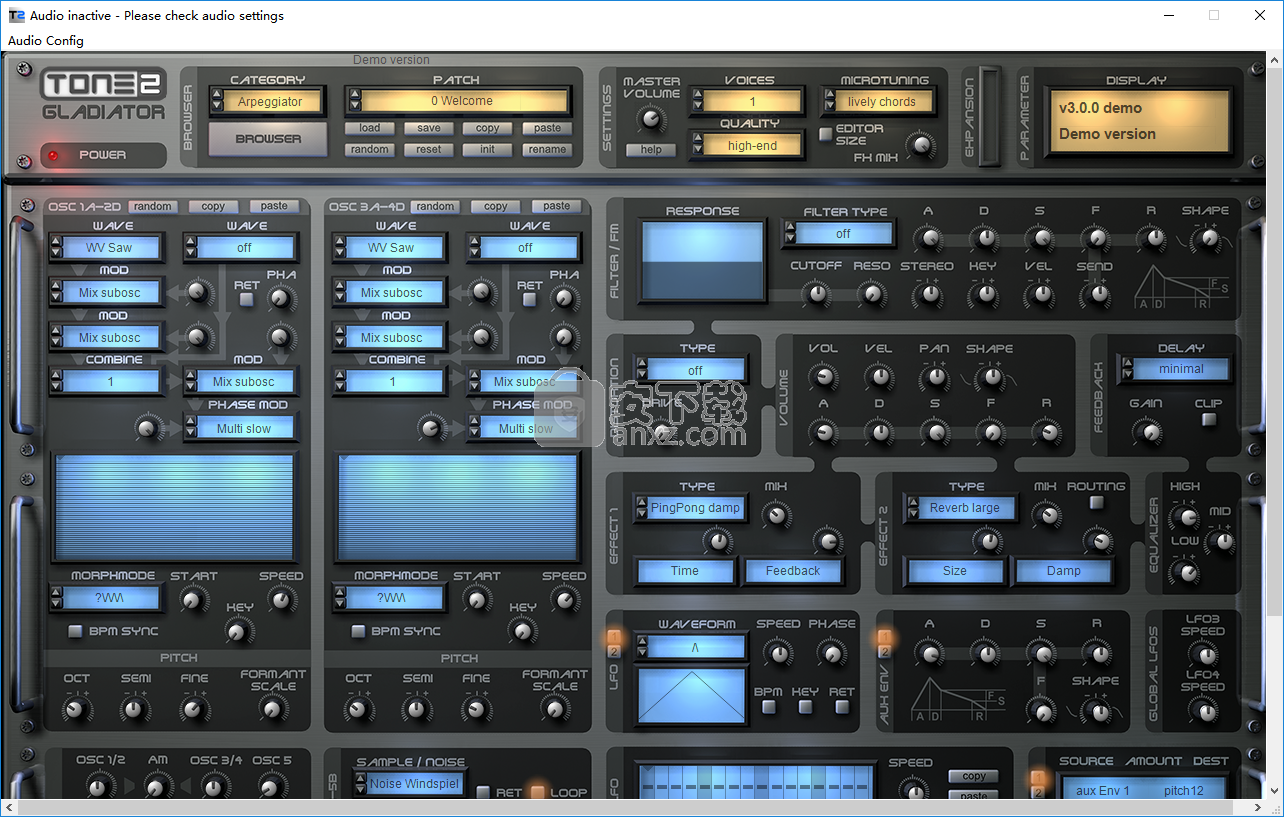Select Aux Env tab 1
The image size is (1284, 817).
click(883, 637)
